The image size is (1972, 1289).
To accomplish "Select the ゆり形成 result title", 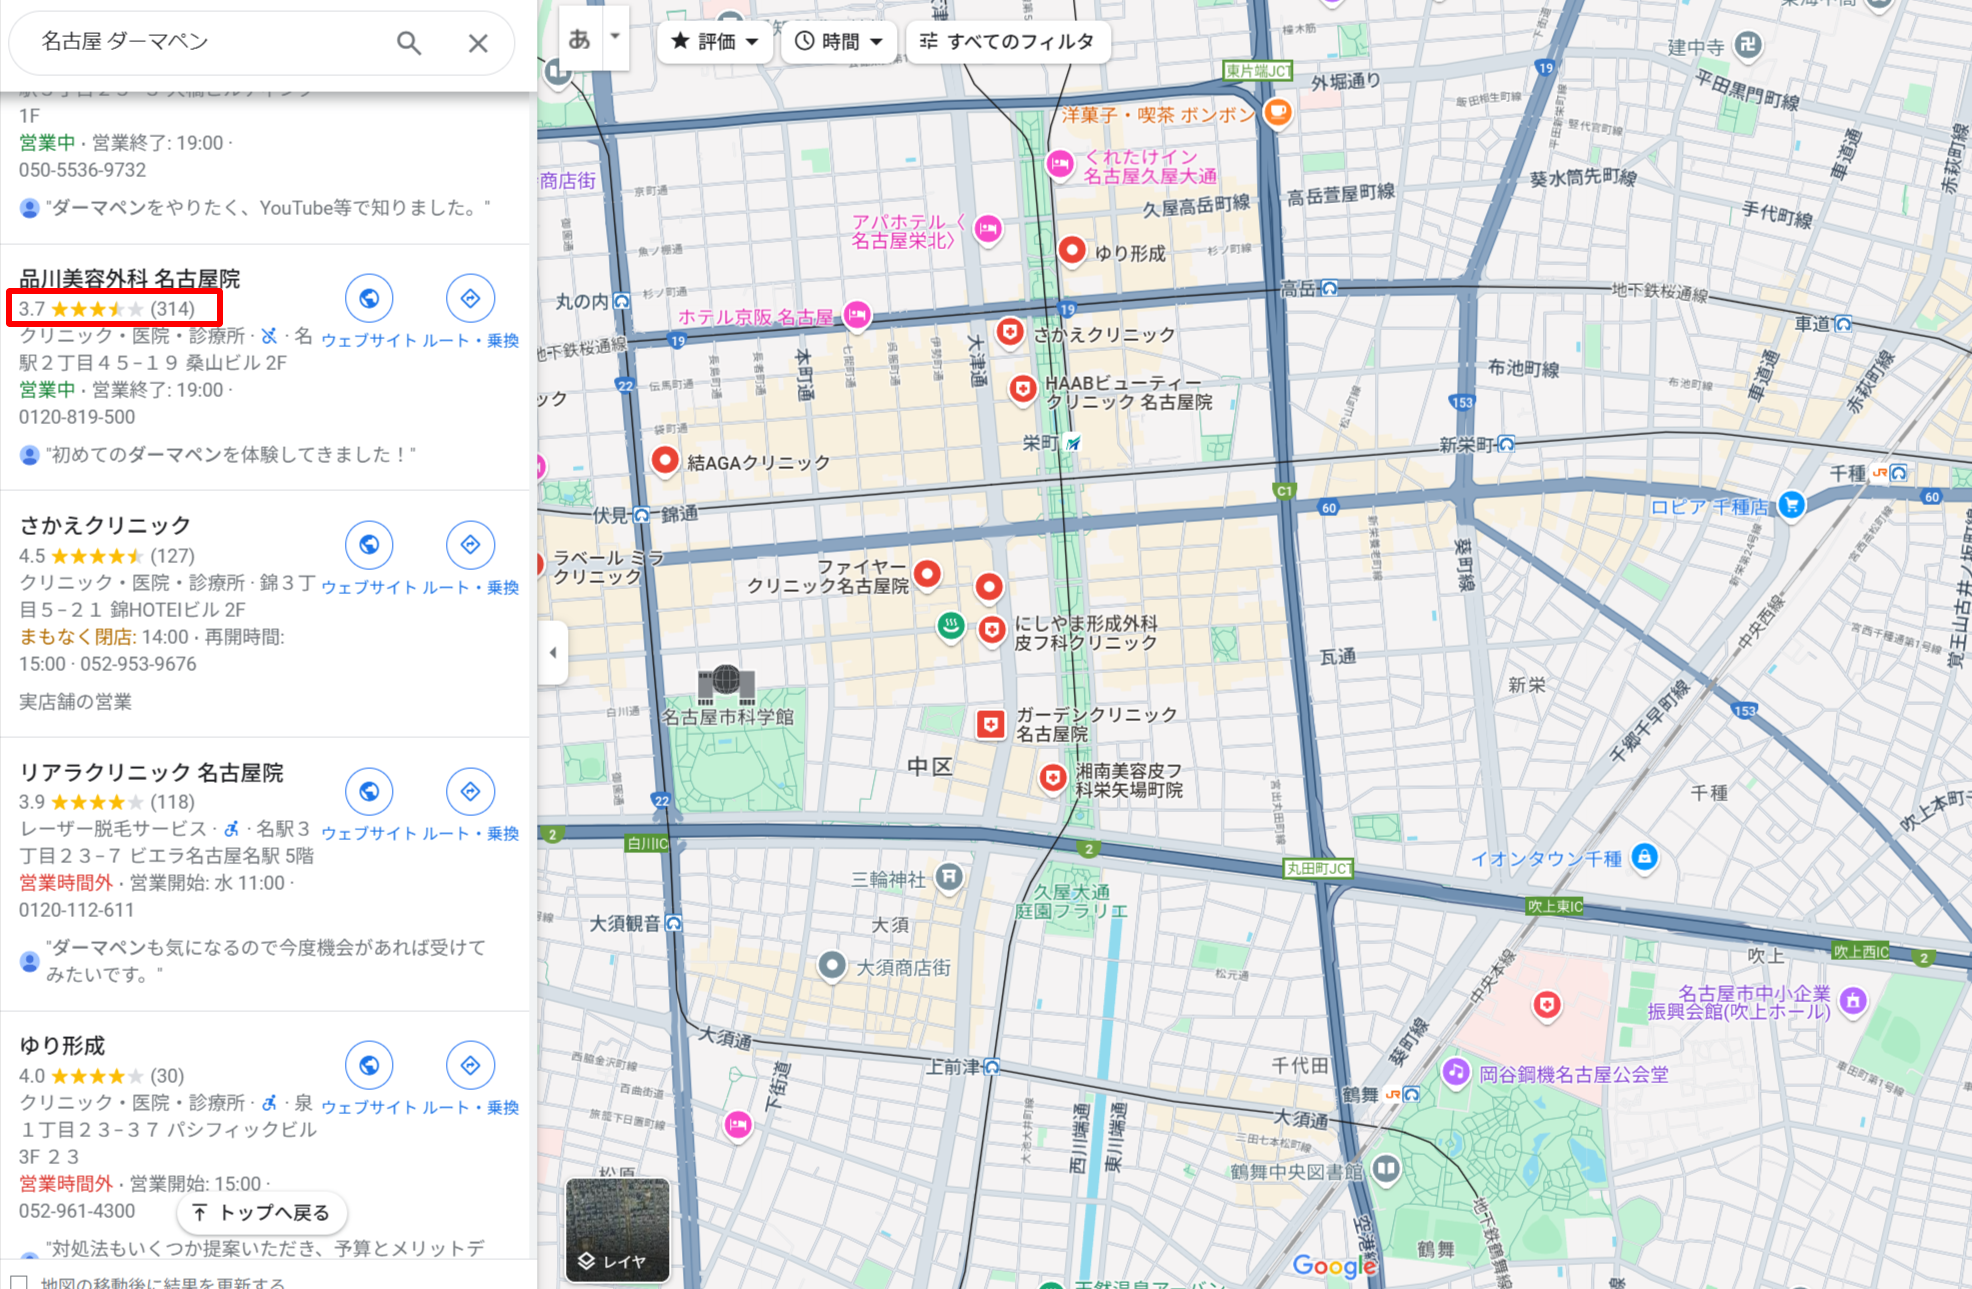I will click(x=62, y=1046).
